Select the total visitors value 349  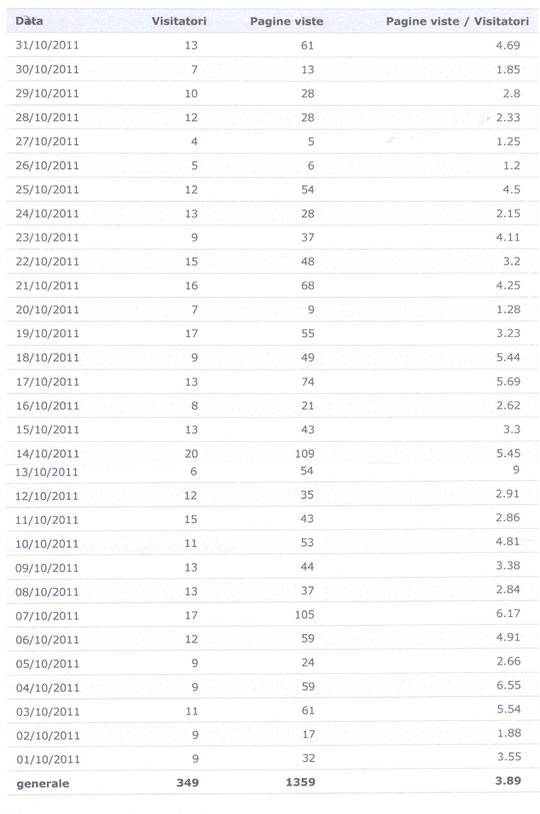[187, 783]
